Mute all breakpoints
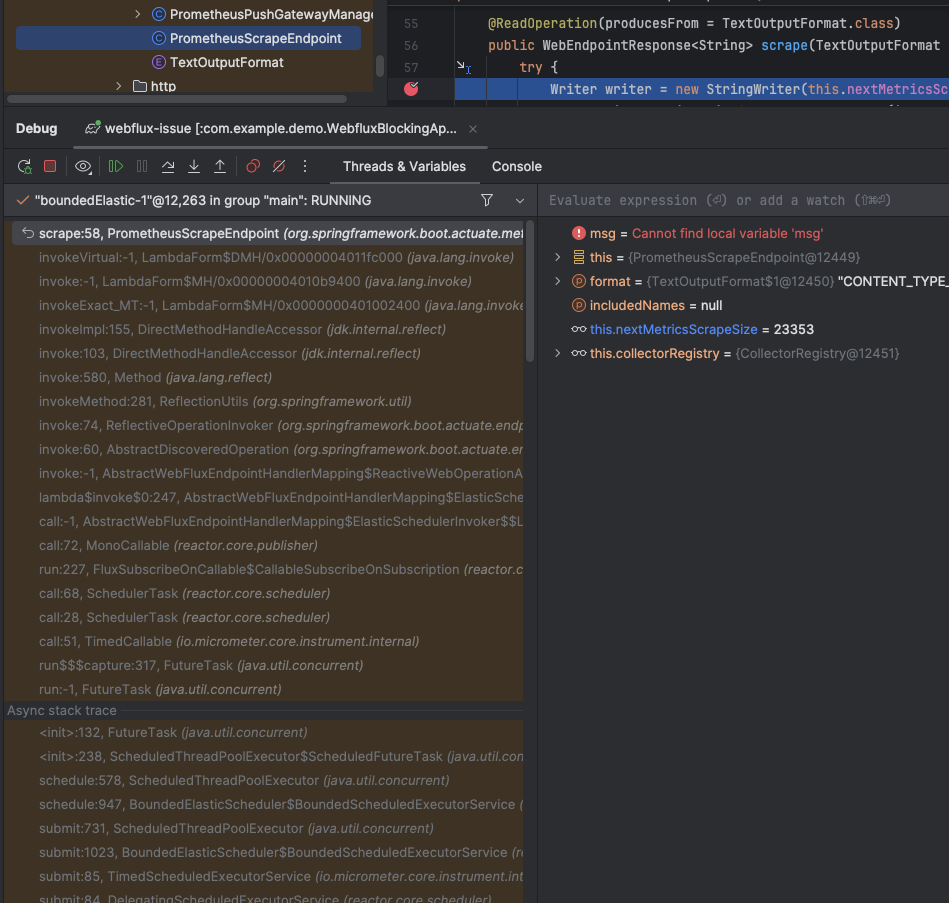Viewport: 949px width, 903px height. (279, 166)
